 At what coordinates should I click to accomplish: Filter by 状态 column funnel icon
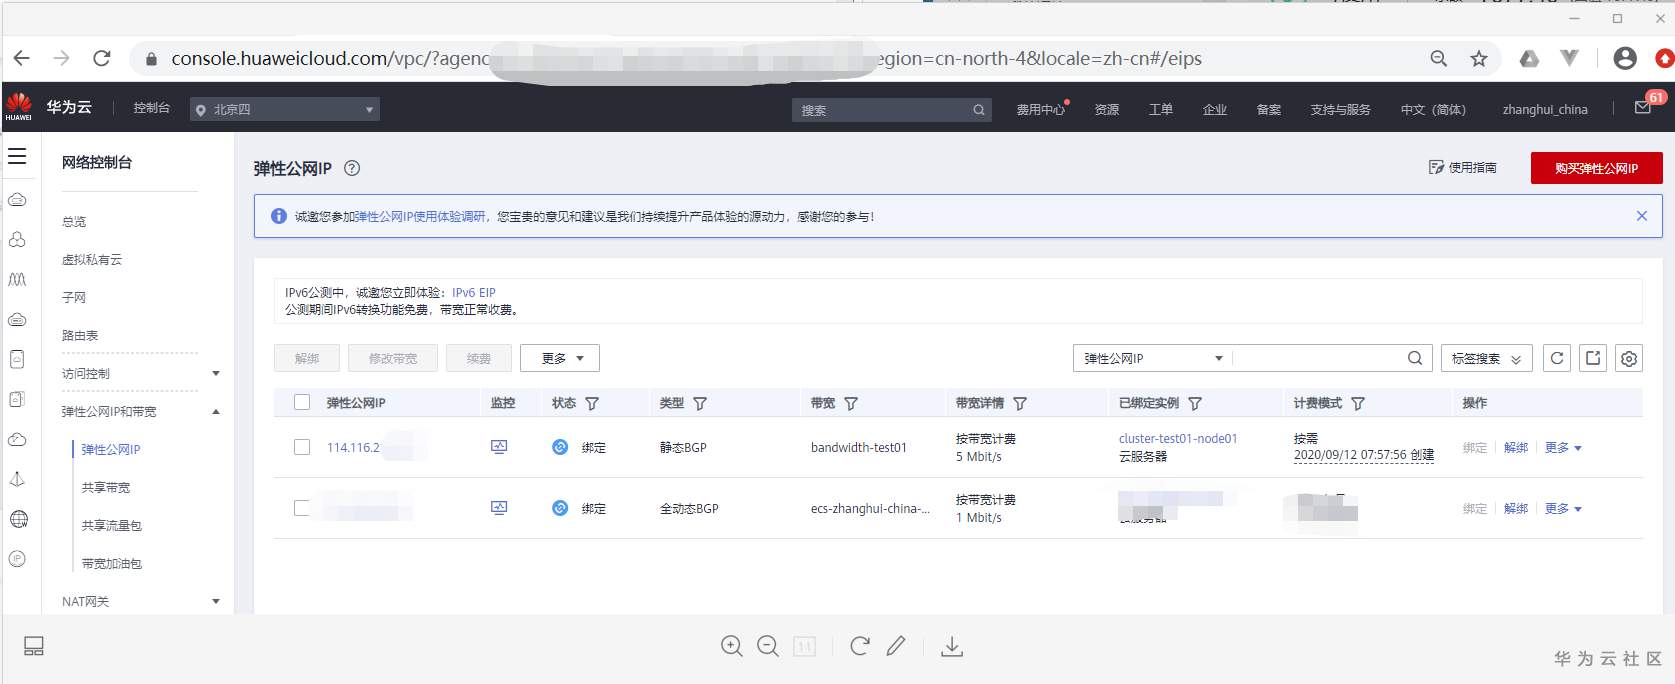(x=592, y=403)
